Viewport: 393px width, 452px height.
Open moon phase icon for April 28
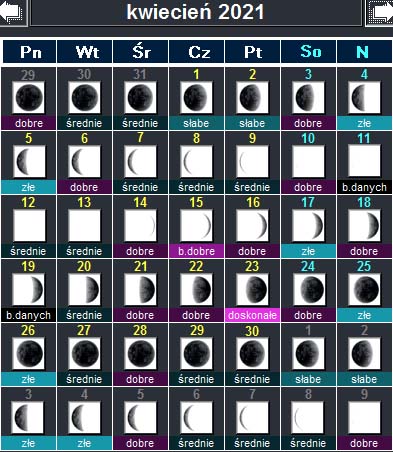(140, 354)
